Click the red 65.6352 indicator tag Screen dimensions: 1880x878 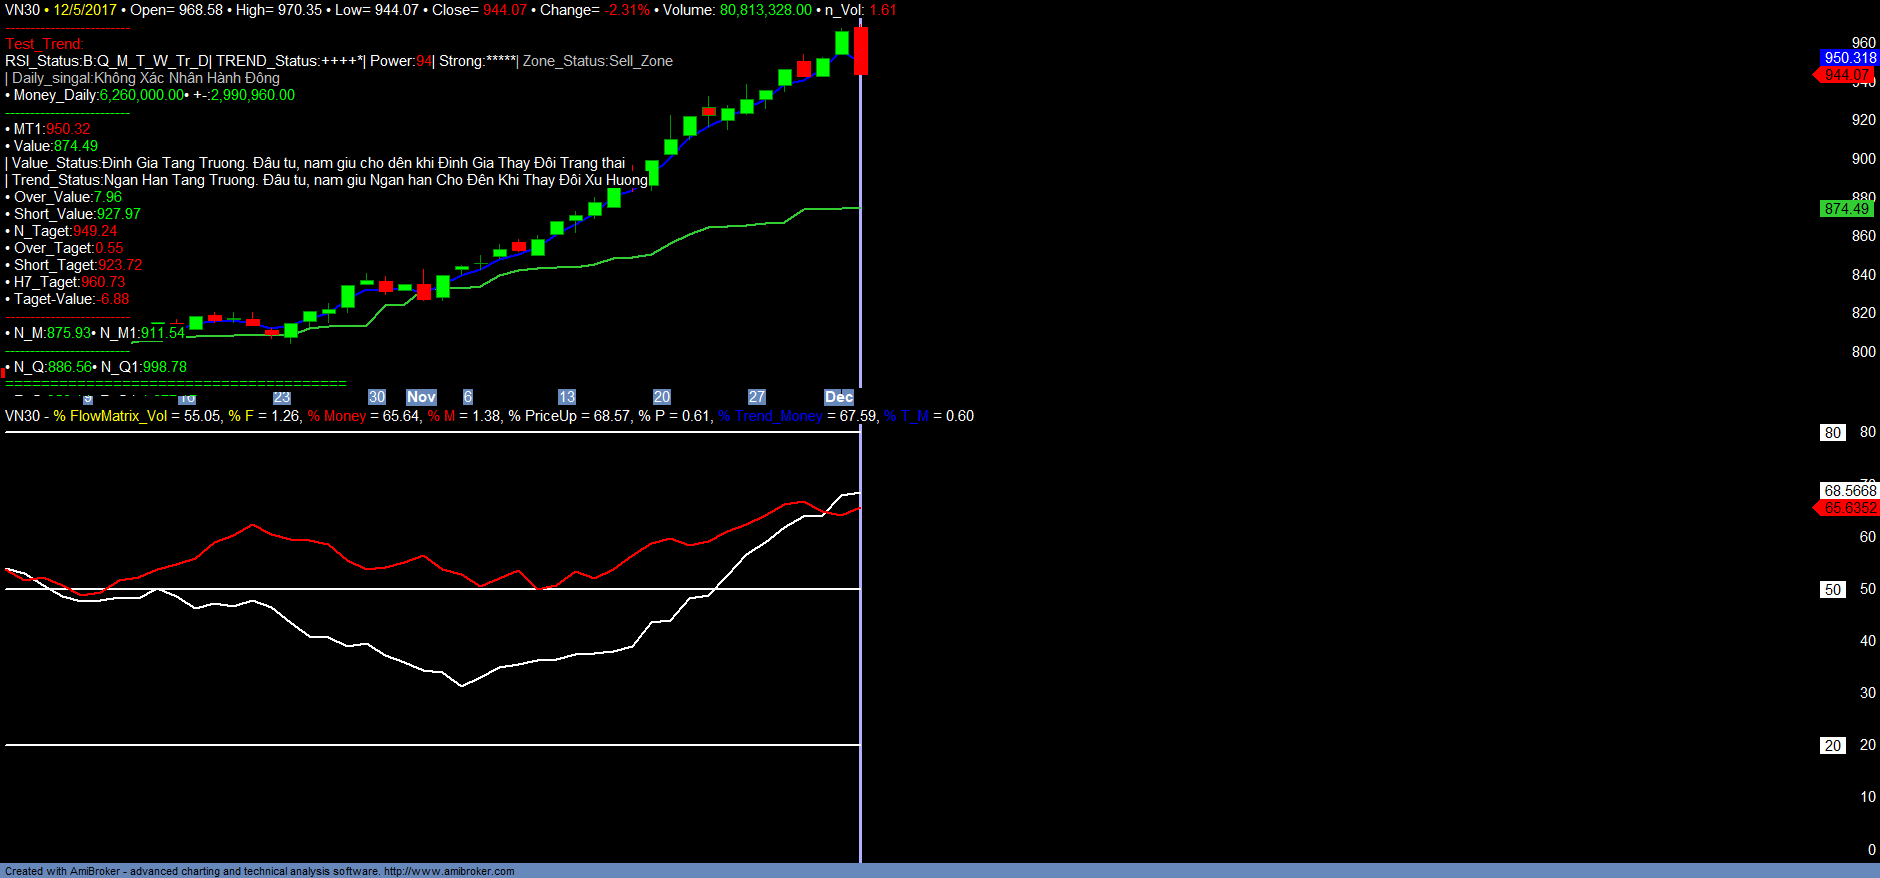tap(1849, 508)
